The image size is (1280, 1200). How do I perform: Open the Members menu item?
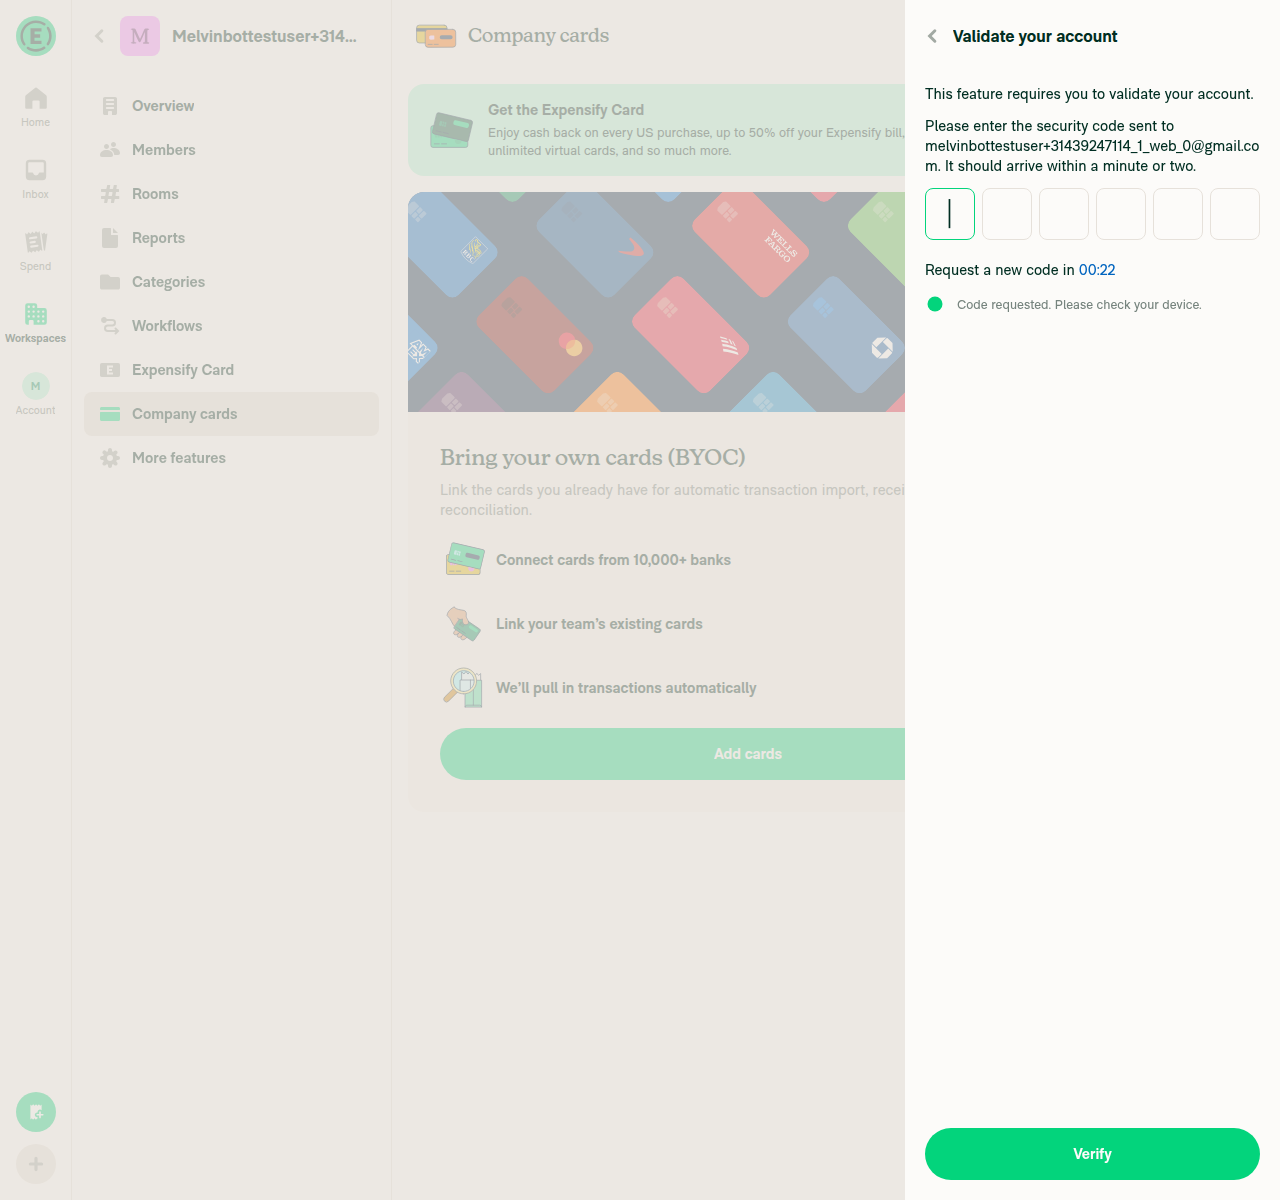click(x=231, y=150)
